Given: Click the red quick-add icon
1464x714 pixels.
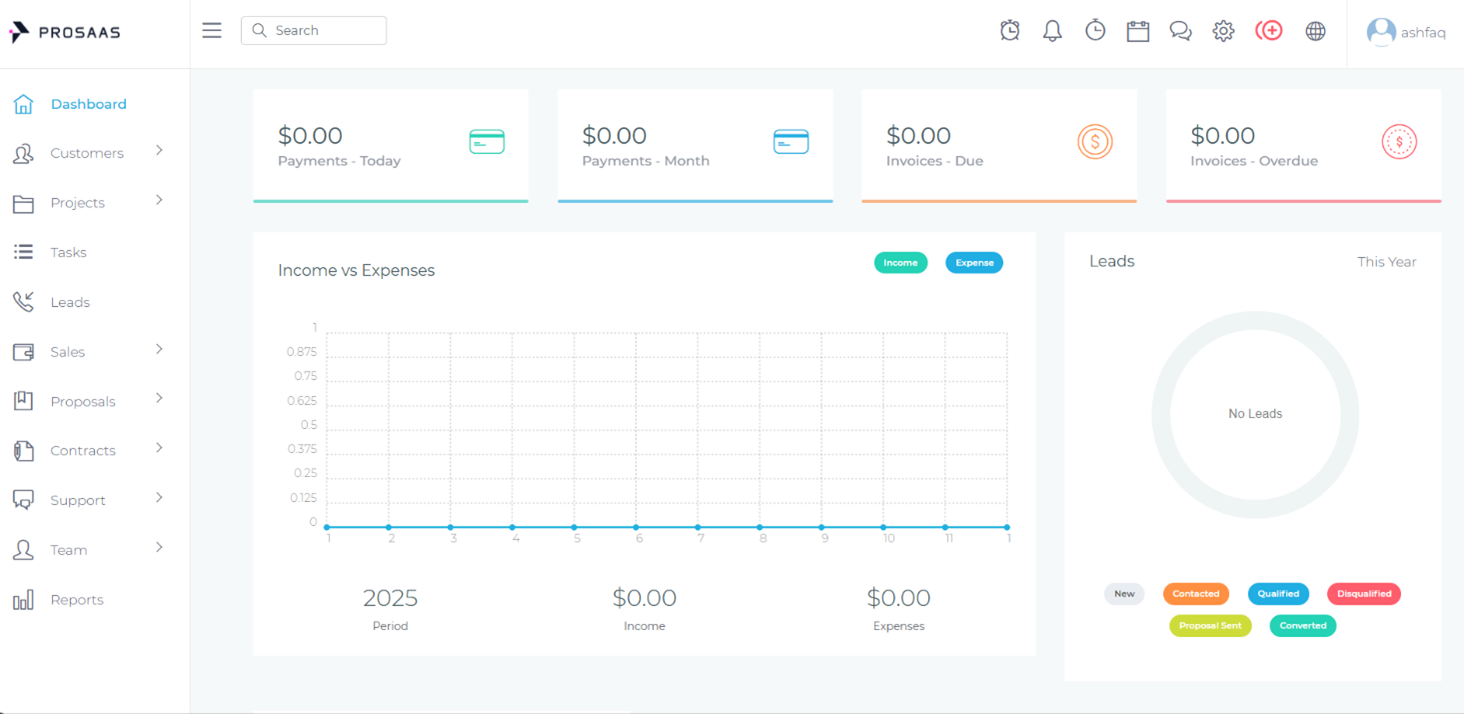Looking at the screenshot, I should click(x=1268, y=30).
